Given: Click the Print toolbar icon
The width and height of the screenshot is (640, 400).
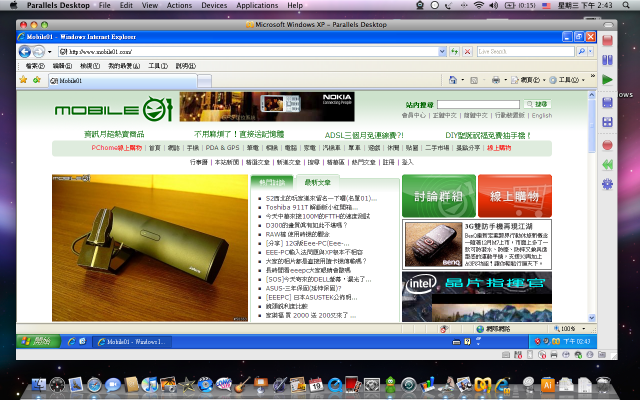Looking at the screenshot, I should point(496,80).
